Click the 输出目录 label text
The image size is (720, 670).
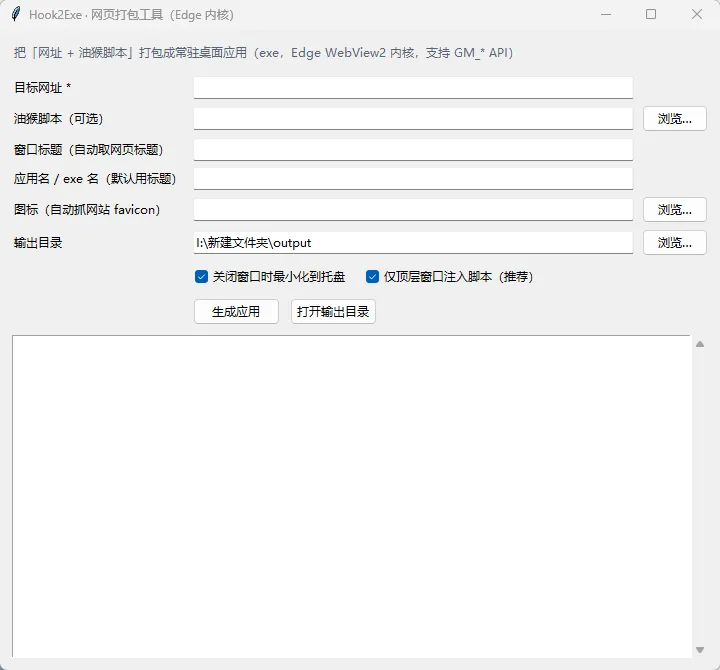pos(38,242)
